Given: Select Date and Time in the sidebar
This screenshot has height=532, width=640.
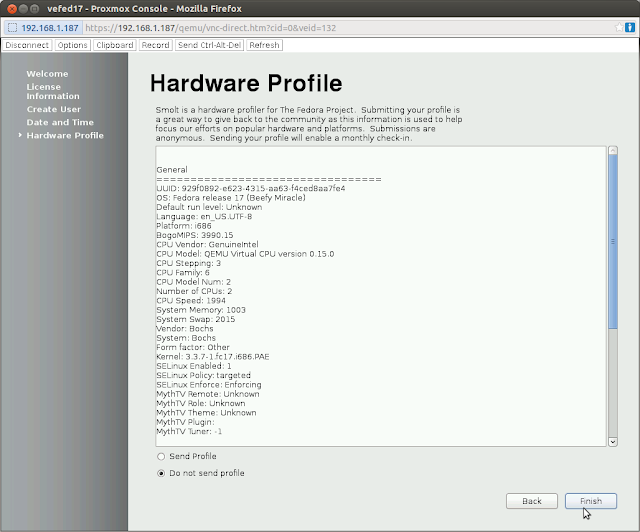Looking at the screenshot, I should [60, 122].
